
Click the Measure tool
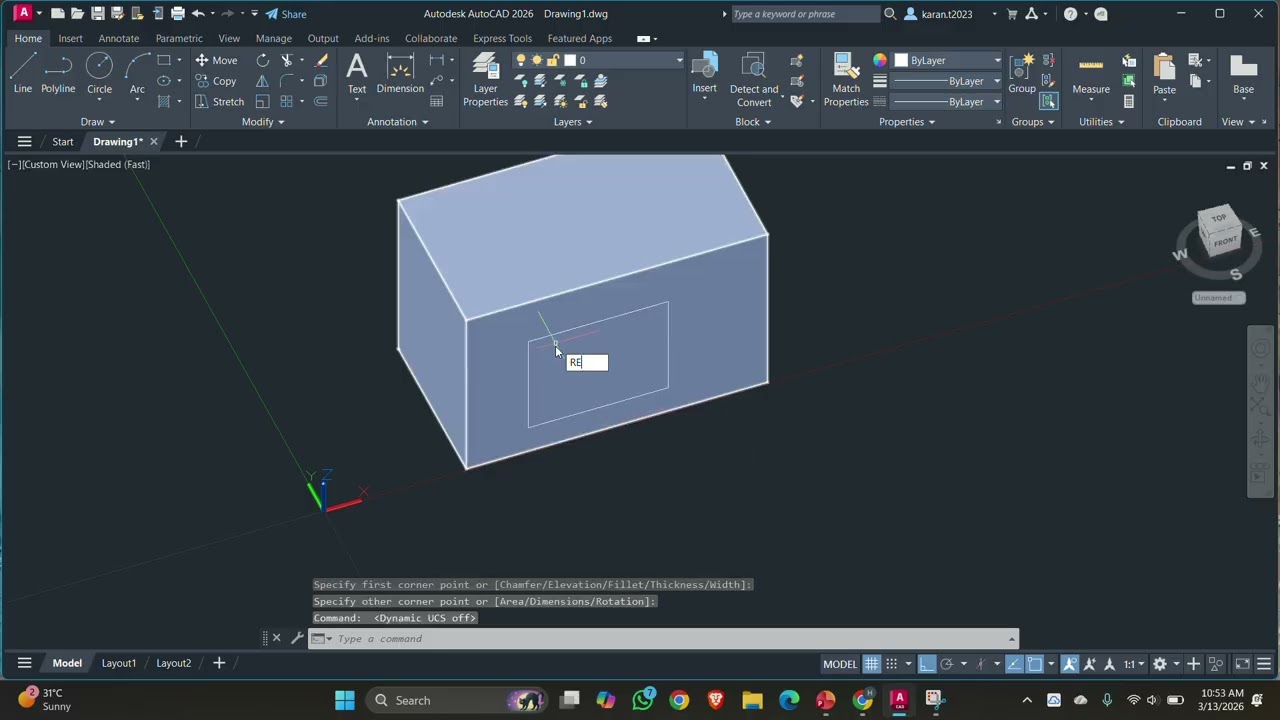click(x=1091, y=74)
